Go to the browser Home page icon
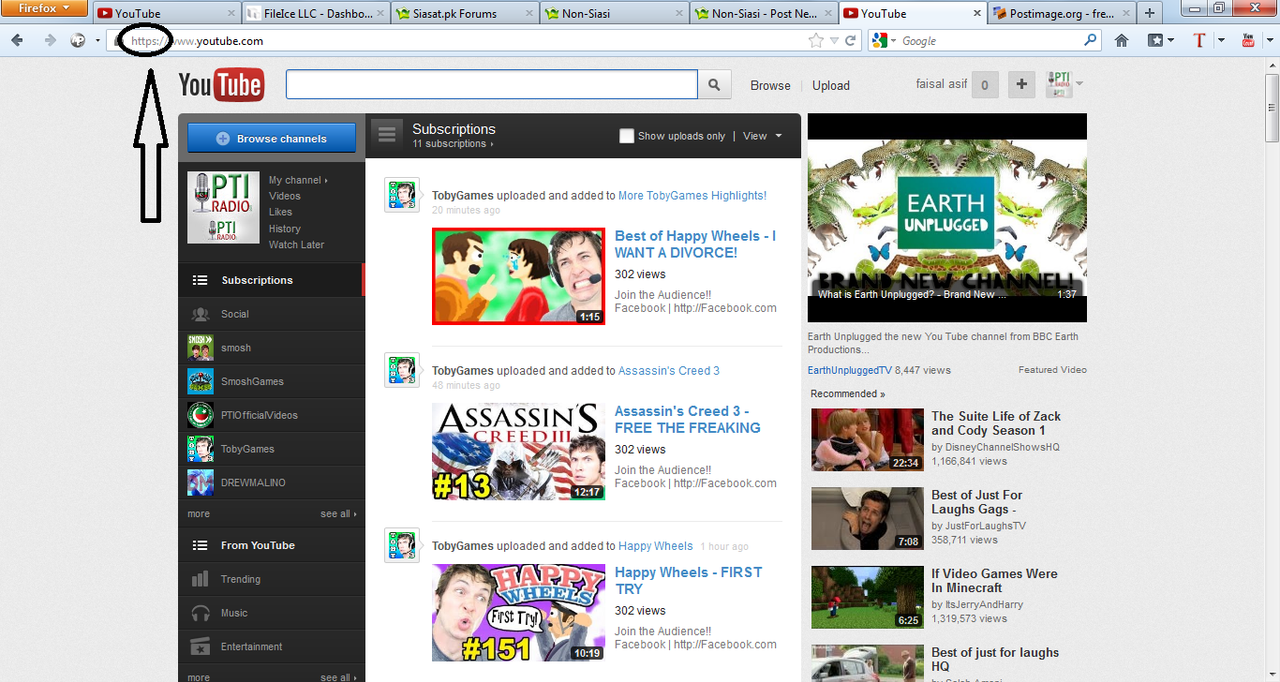Image resolution: width=1280 pixels, height=682 pixels. pyautogui.click(x=1122, y=41)
